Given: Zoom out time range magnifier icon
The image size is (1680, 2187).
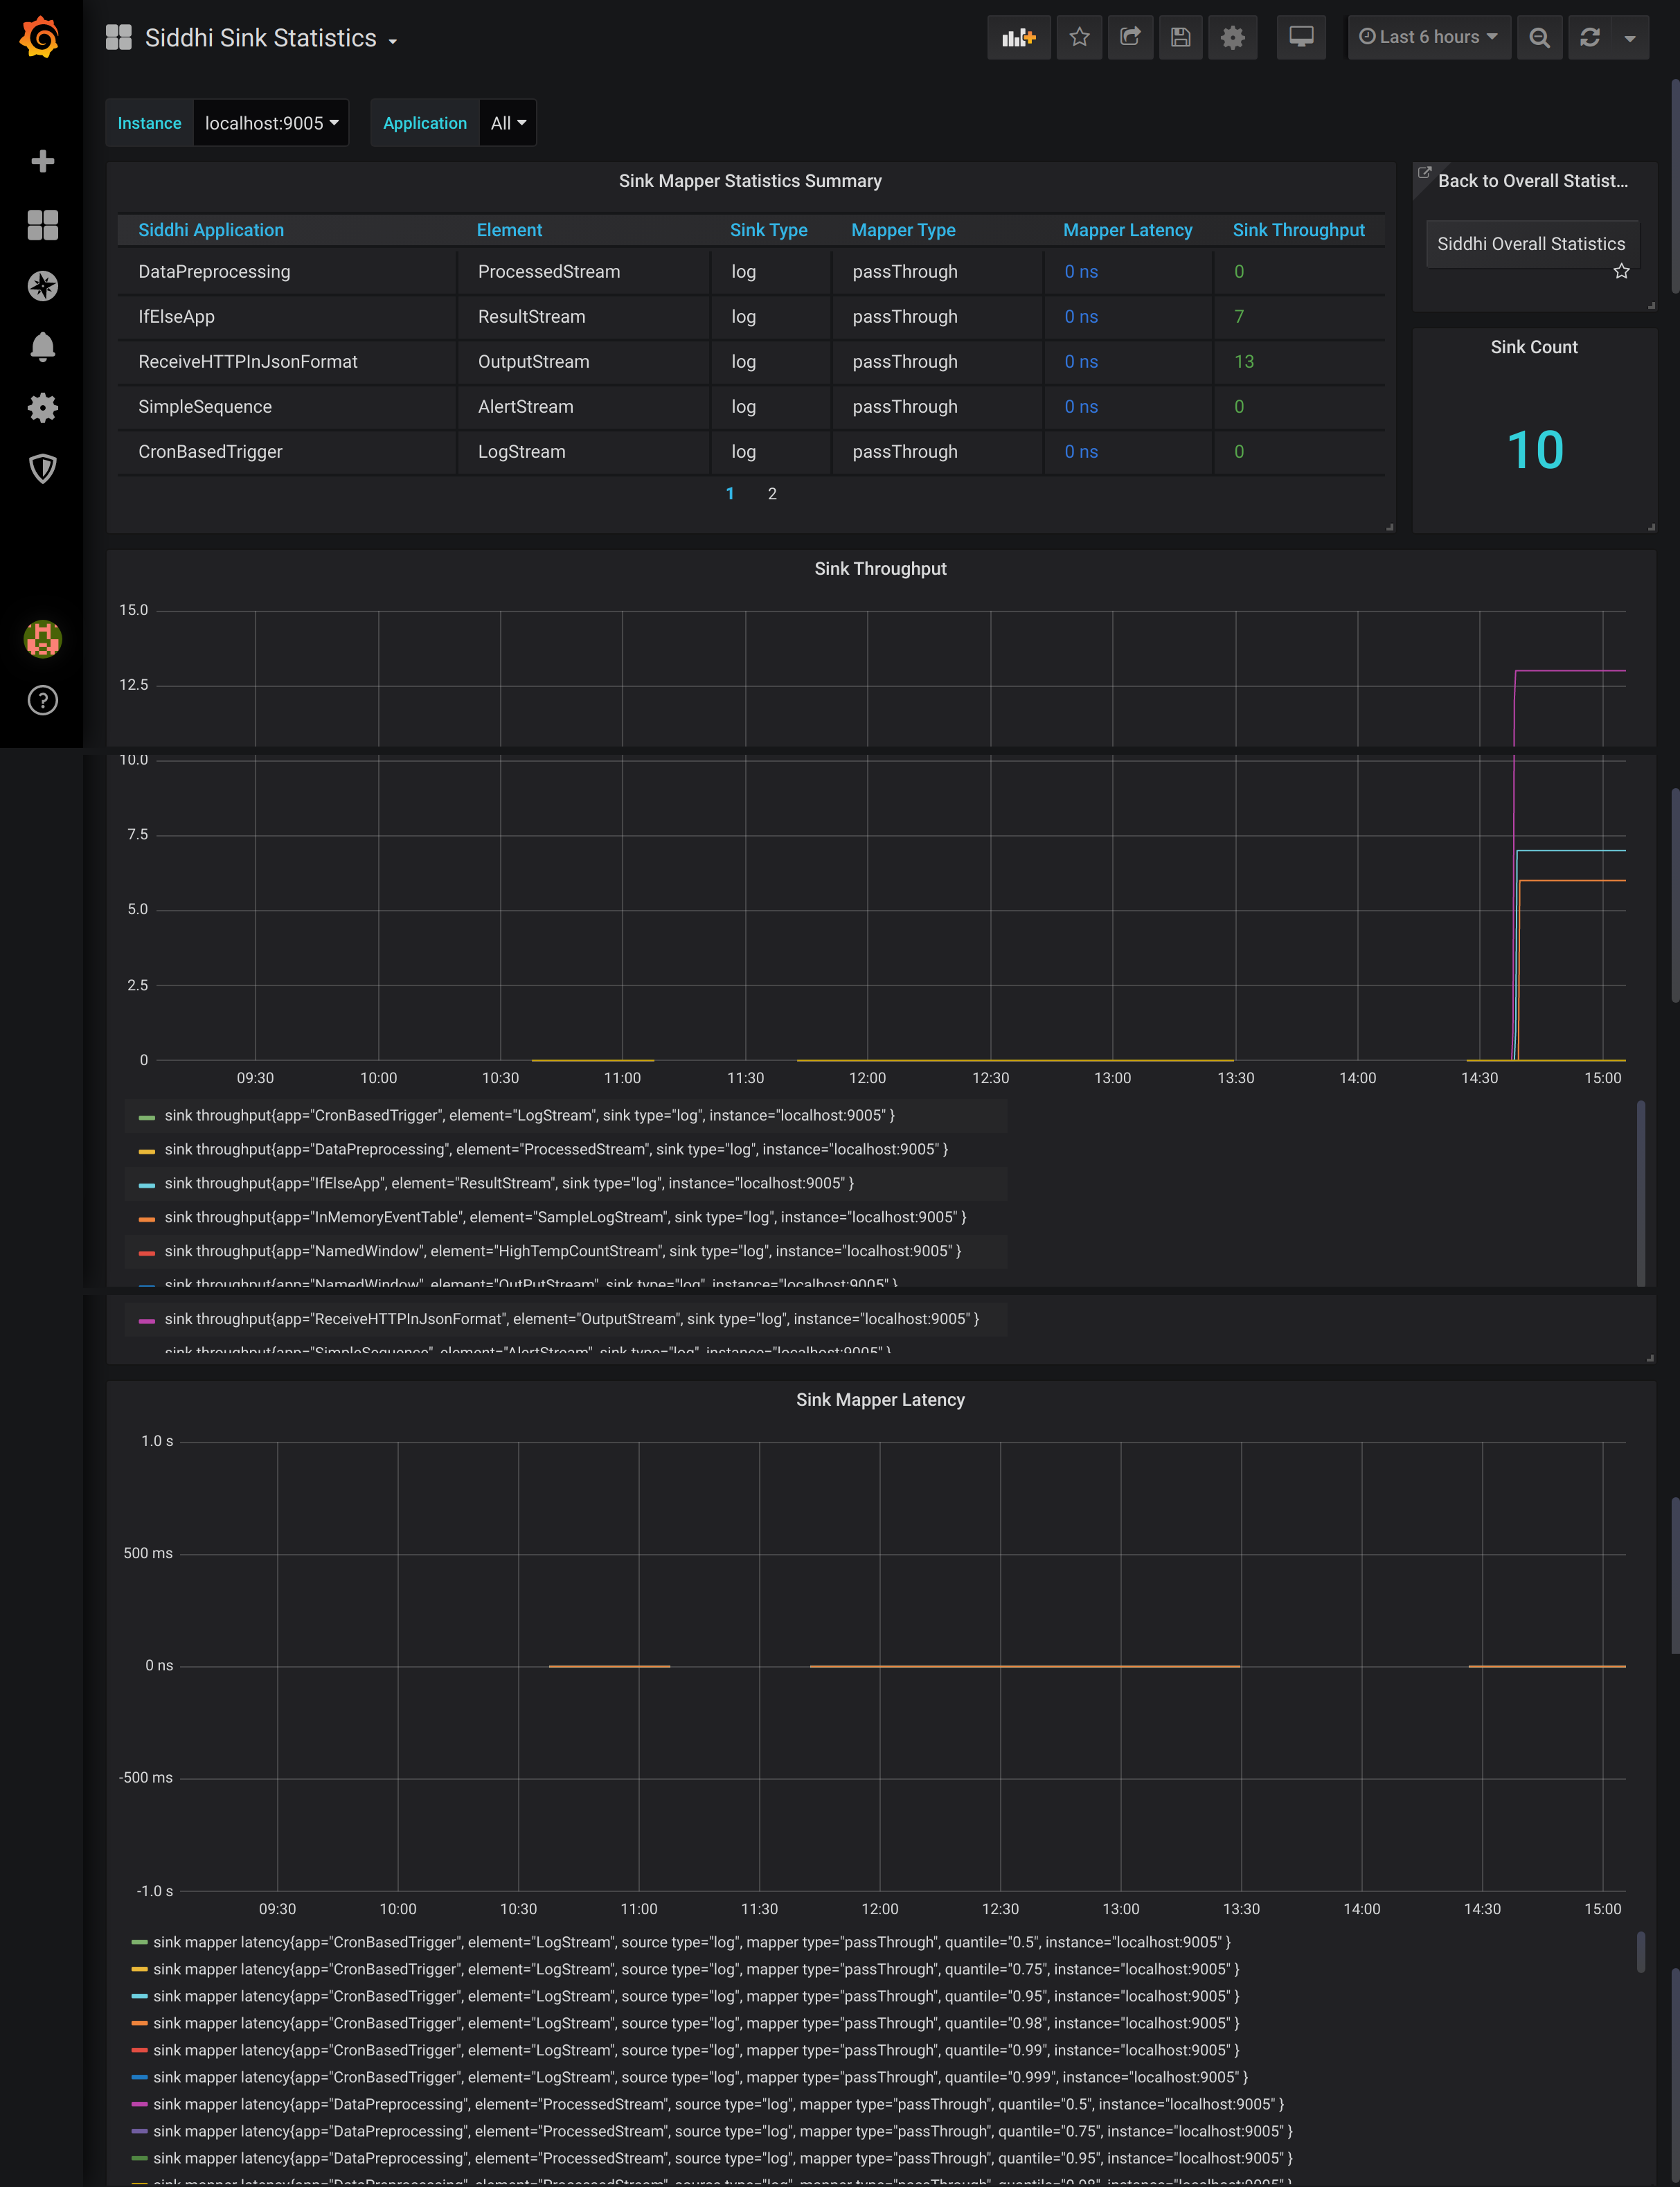Looking at the screenshot, I should point(1539,38).
